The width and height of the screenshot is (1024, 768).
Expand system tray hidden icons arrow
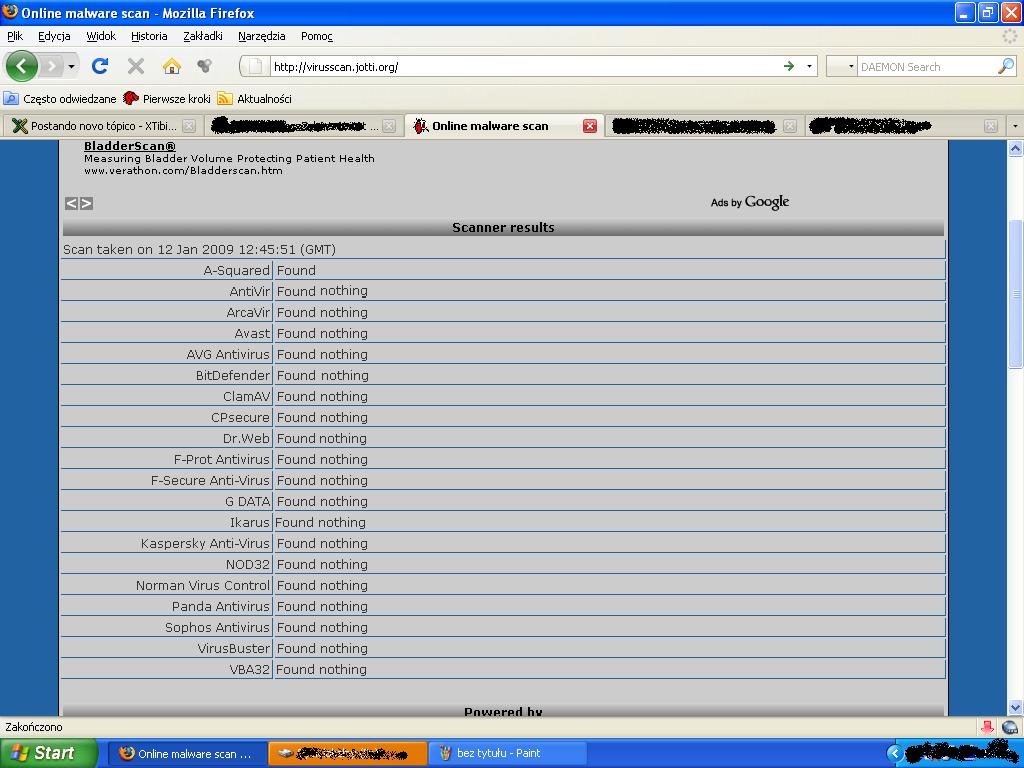[894, 754]
